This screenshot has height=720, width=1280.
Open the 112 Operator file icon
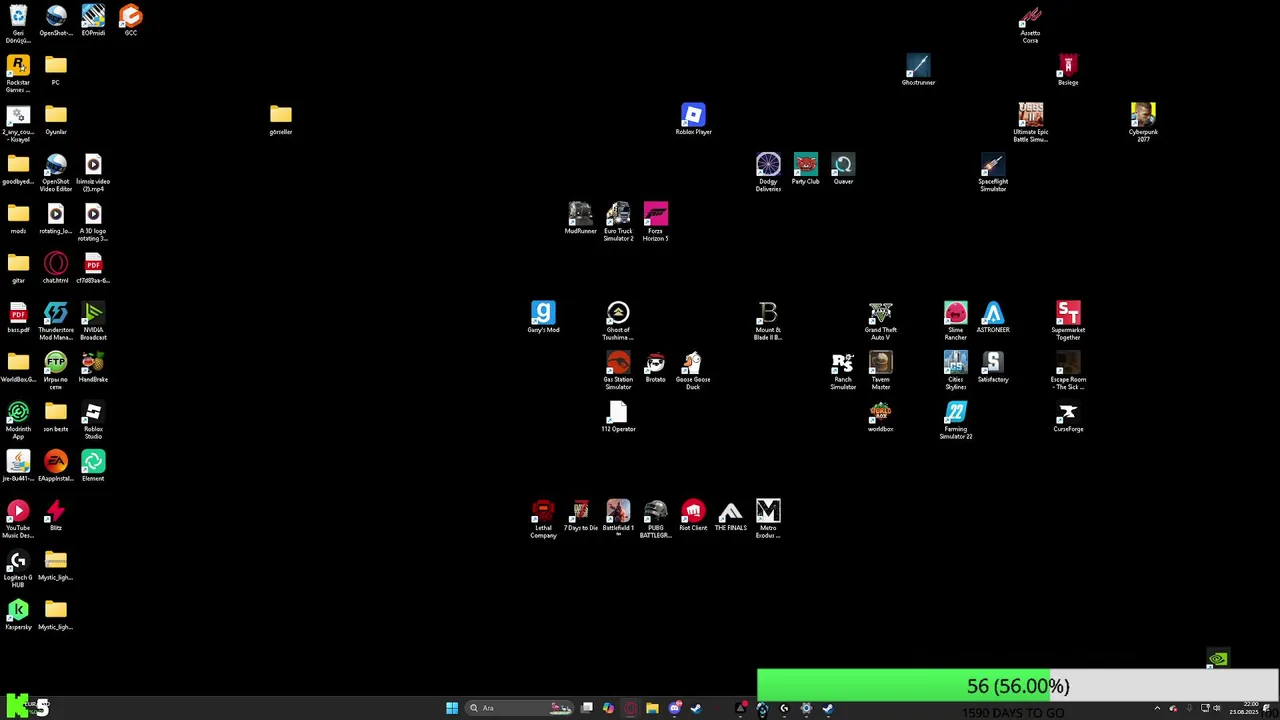tap(618, 417)
